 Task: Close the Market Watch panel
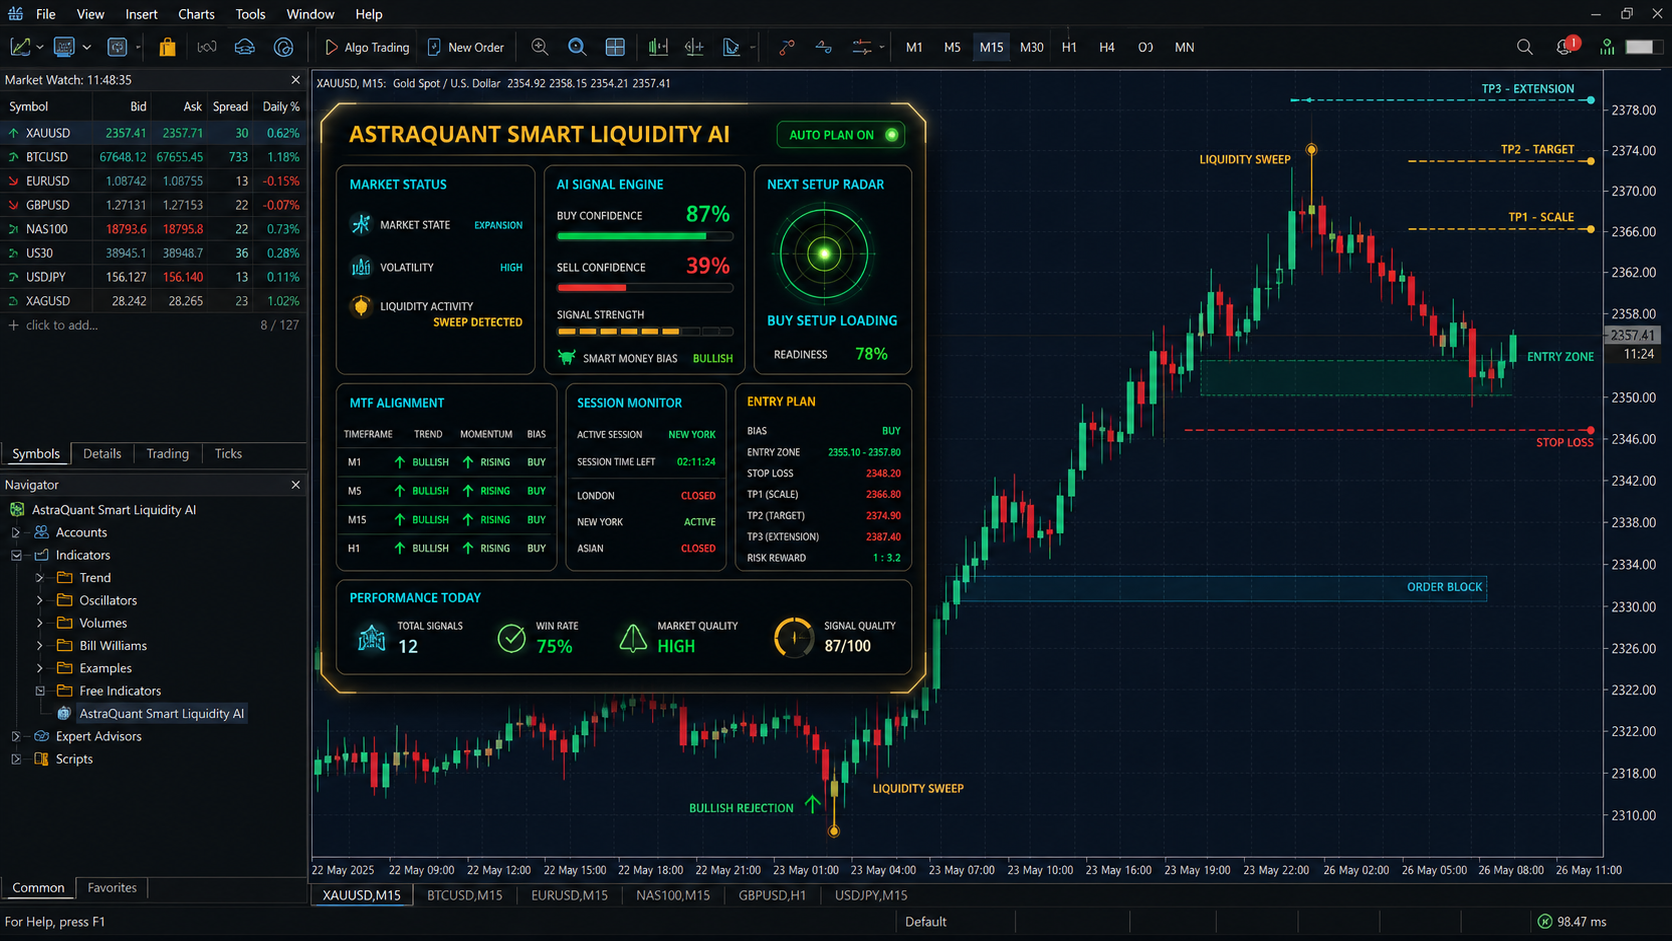point(295,80)
